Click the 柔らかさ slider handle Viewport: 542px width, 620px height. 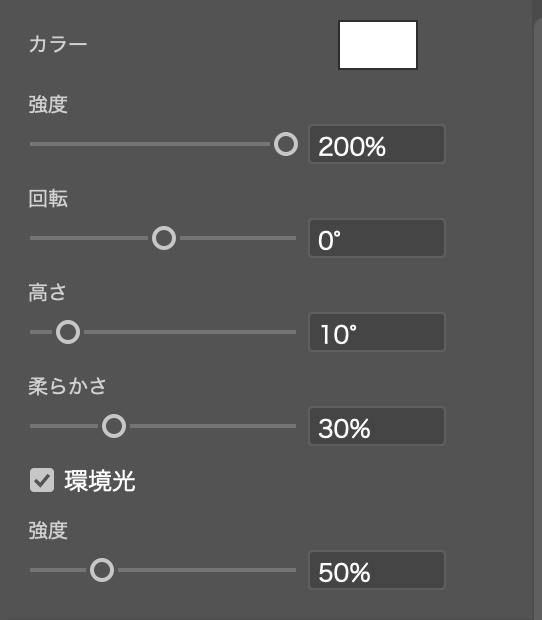[114, 426]
